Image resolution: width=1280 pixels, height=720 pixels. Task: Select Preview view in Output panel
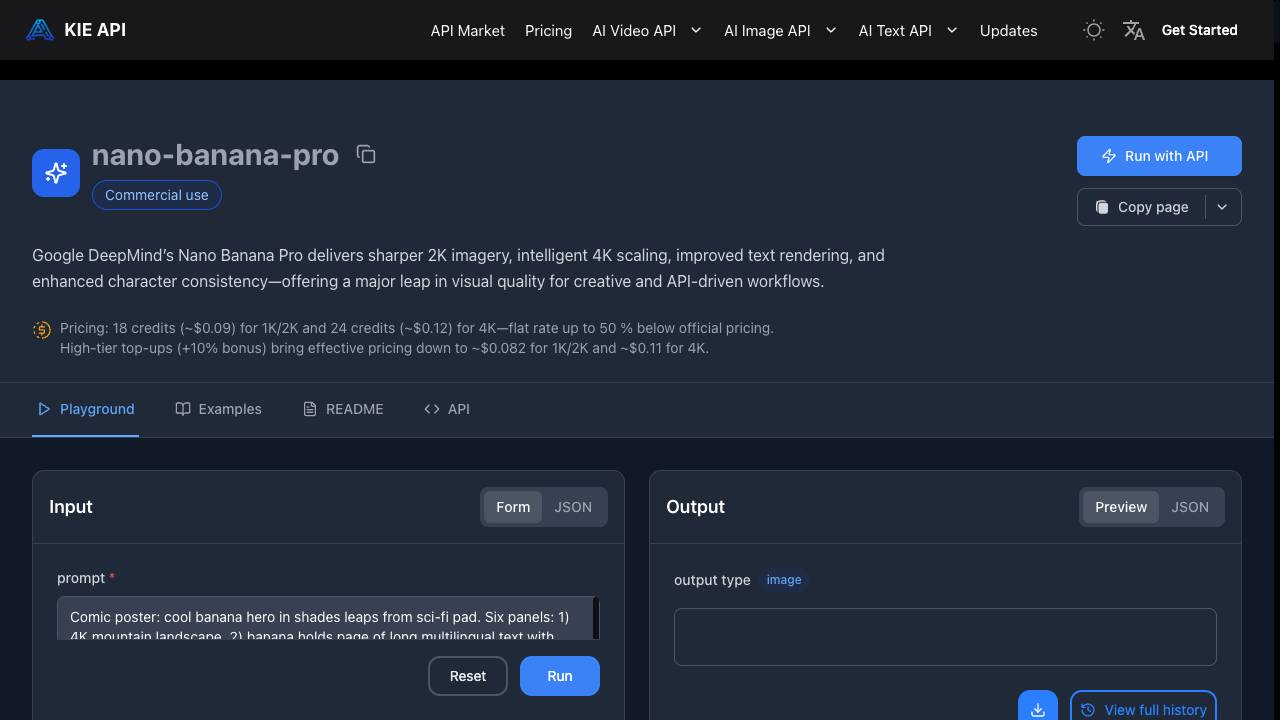pyautogui.click(x=1121, y=507)
